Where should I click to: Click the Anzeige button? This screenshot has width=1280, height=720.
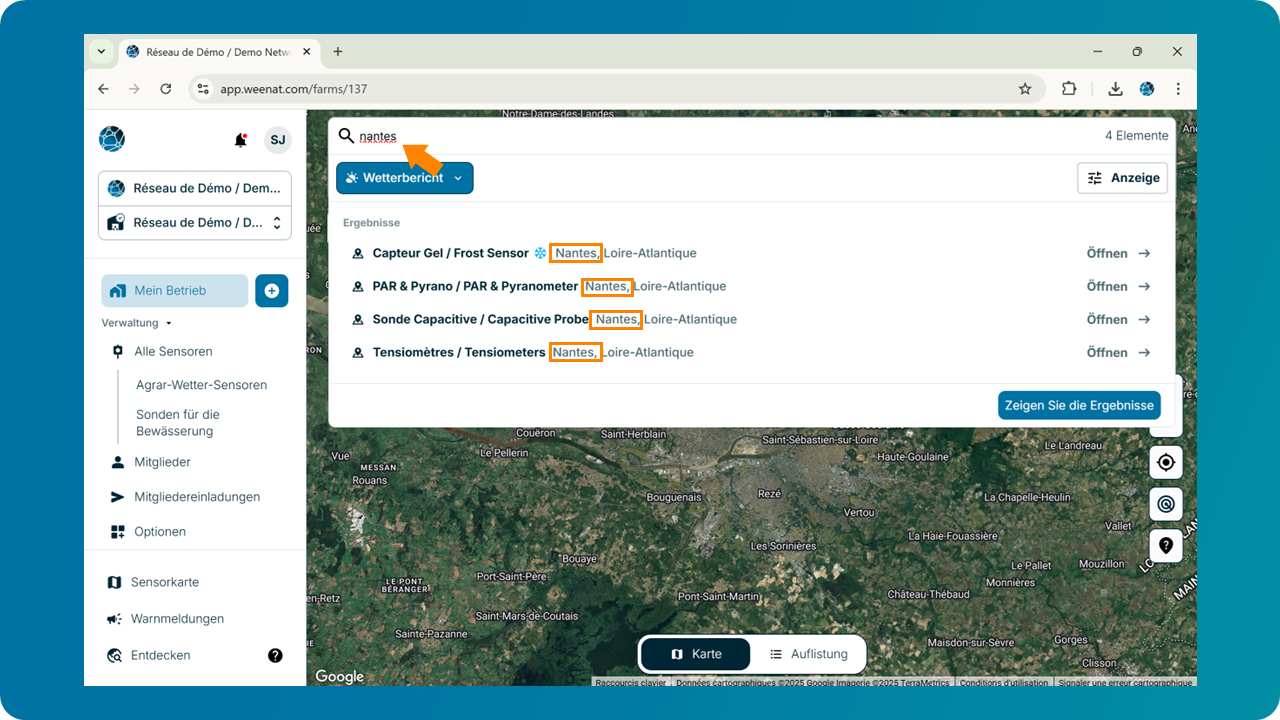(1122, 178)
